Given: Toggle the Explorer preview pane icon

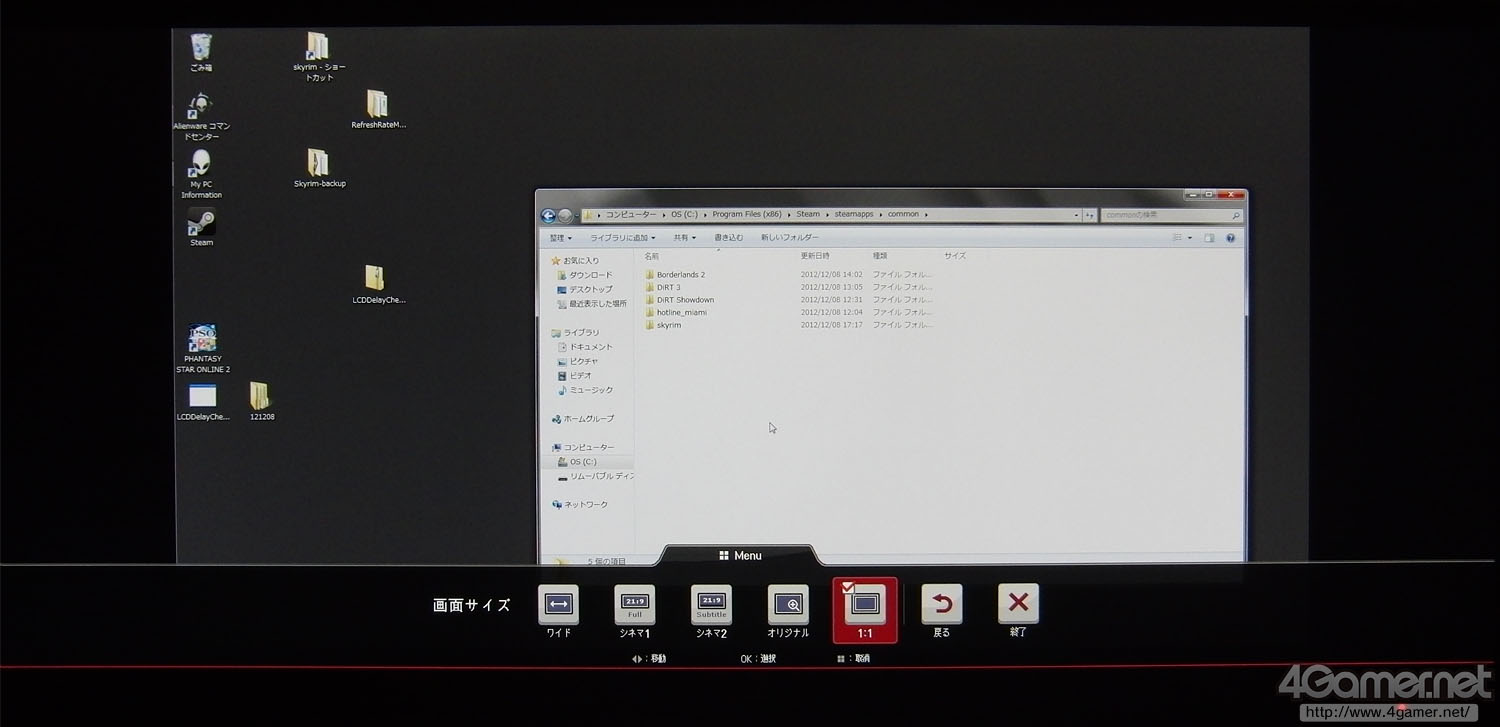Looking at the screenshot, I should pyautogui.click(x=1209, y=238).
